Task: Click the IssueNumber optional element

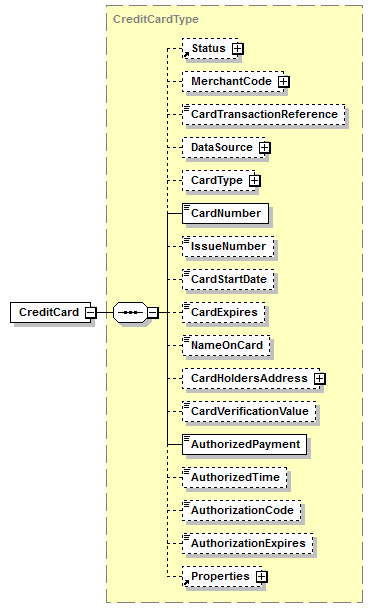Action: (x=228, y=247)
